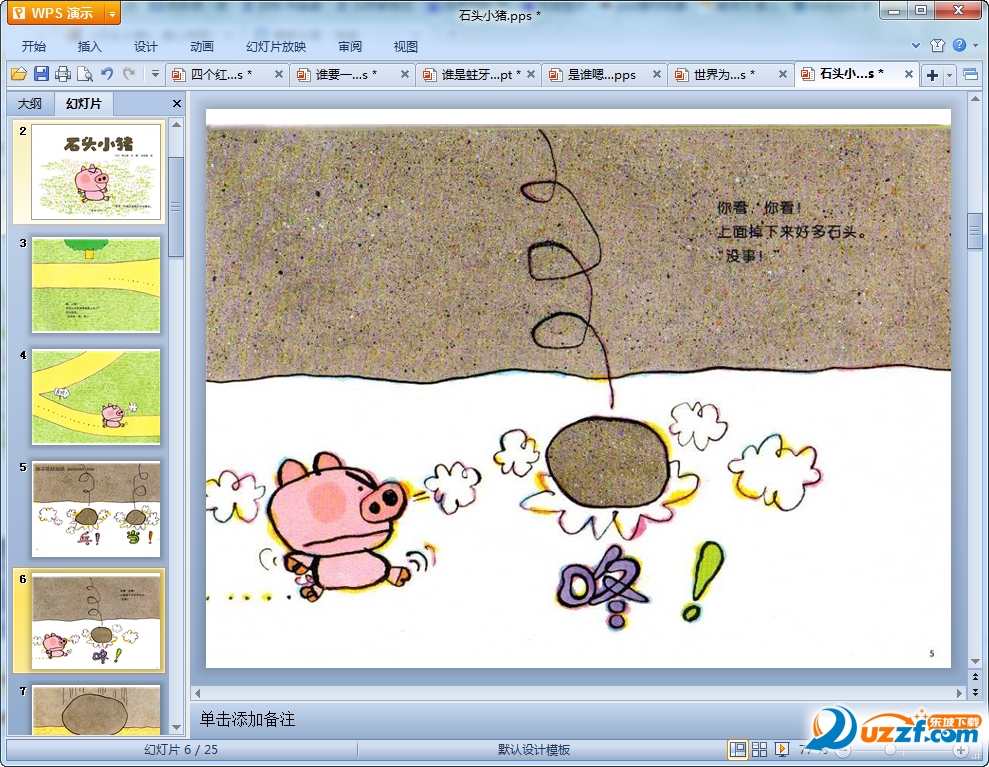Zoom in with the plus button
989x767 pixels.
pyautogui.click(x=961, y=750)
